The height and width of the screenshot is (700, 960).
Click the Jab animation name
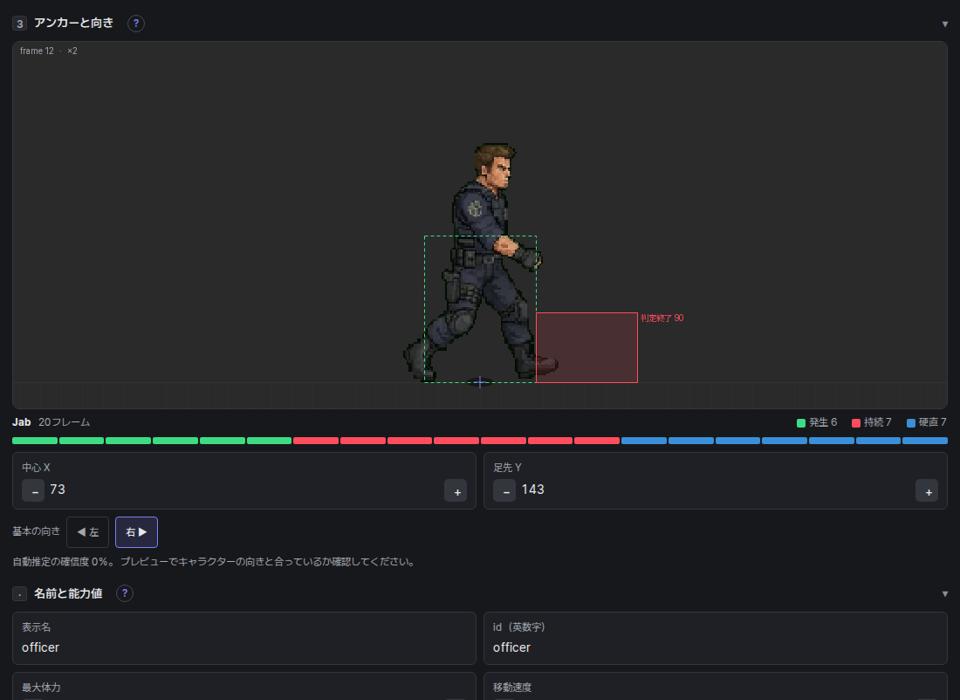21,422
